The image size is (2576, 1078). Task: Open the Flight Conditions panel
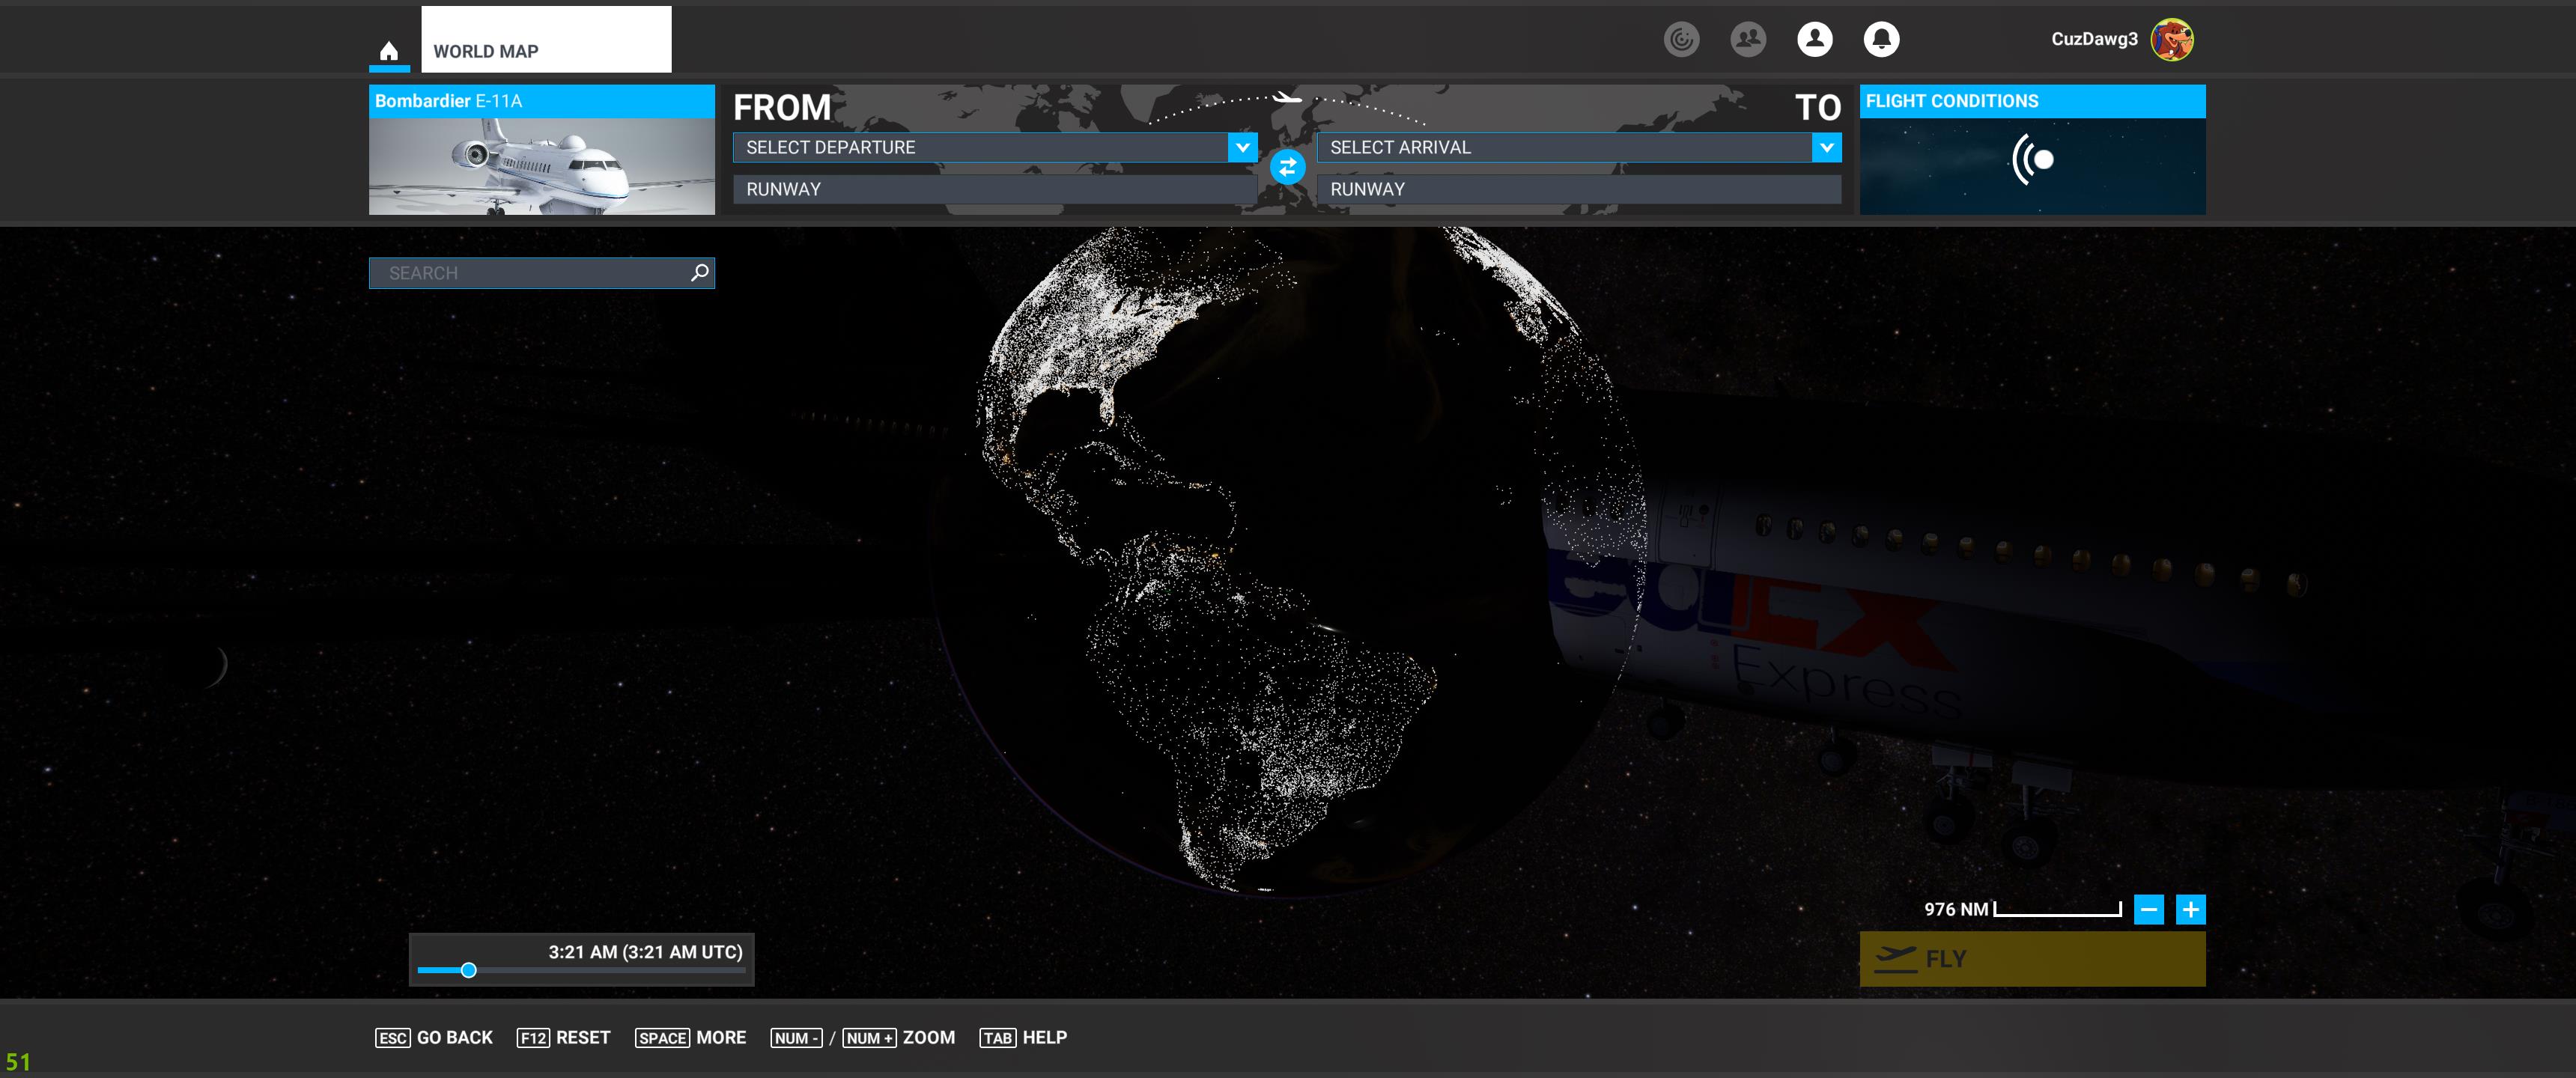click(x=2032, y=150)
